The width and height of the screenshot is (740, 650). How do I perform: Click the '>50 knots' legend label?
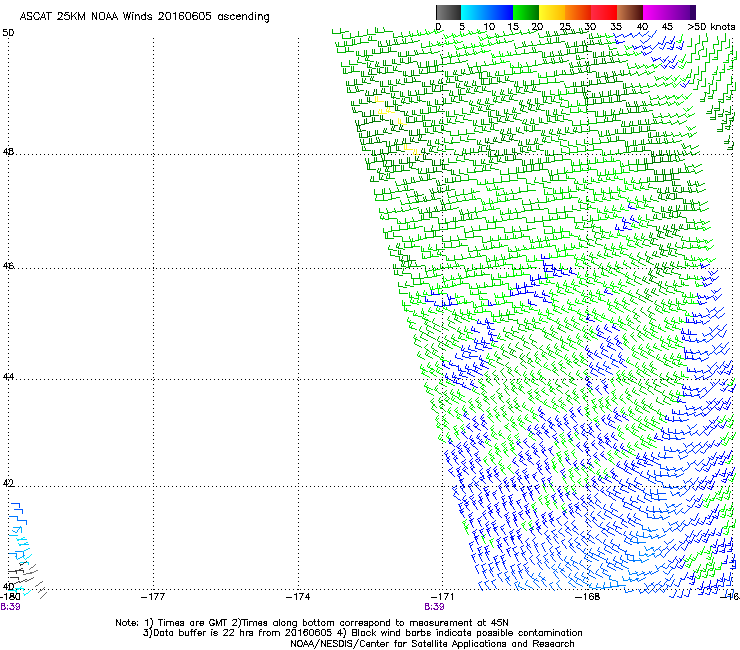click(x=711, y=27)
